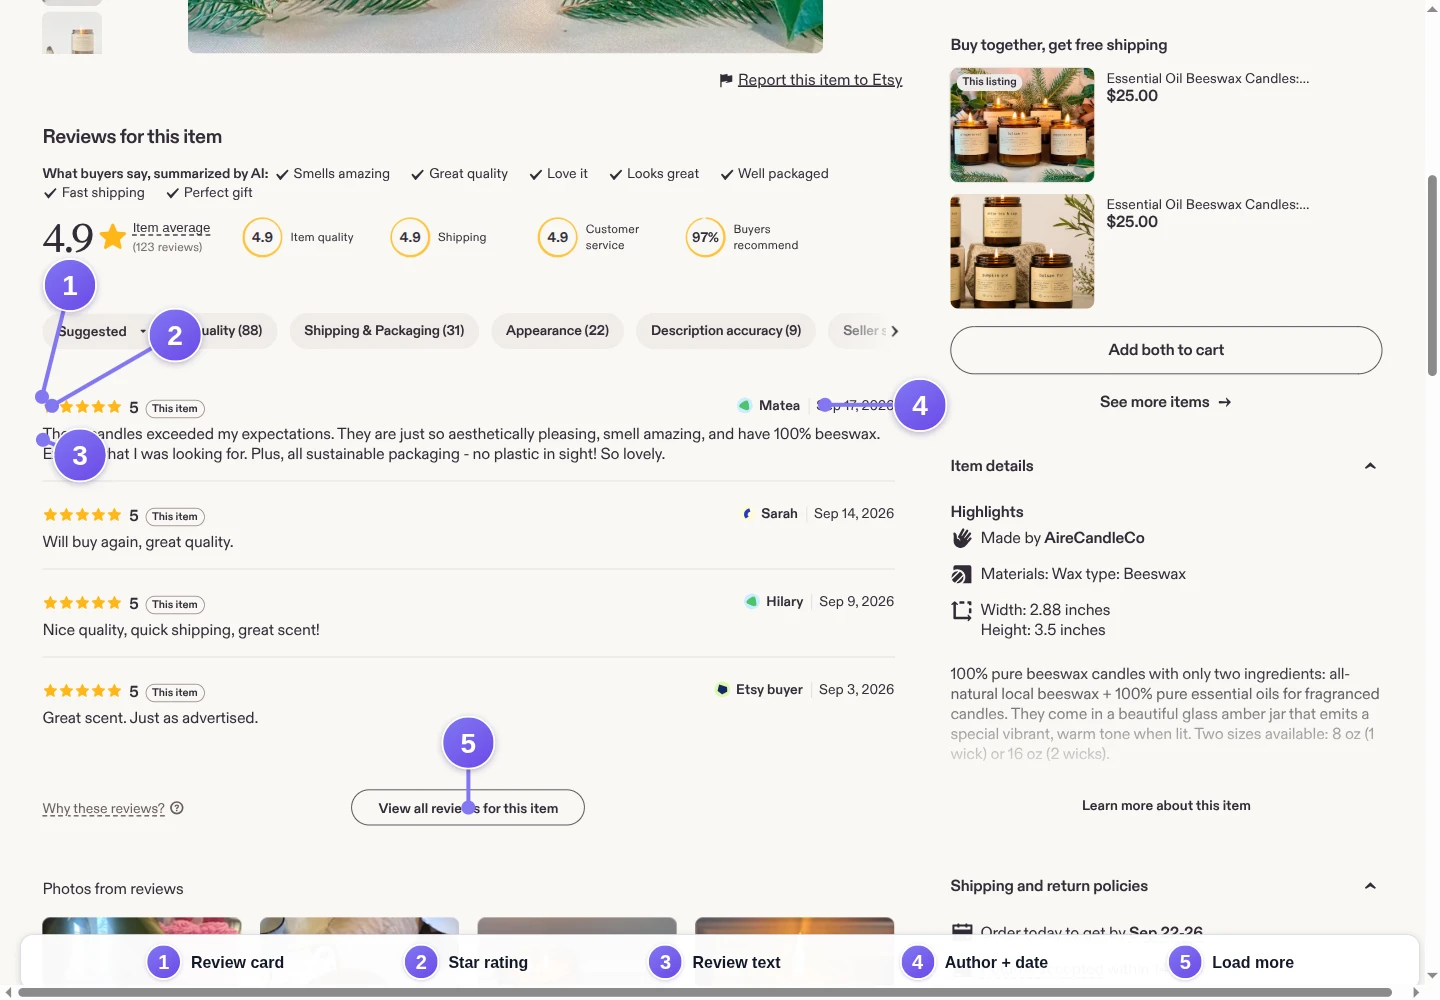1440x1000 pixels.
Task: Open the second bundled candle product thumbnail
Action: (1022, 251)
